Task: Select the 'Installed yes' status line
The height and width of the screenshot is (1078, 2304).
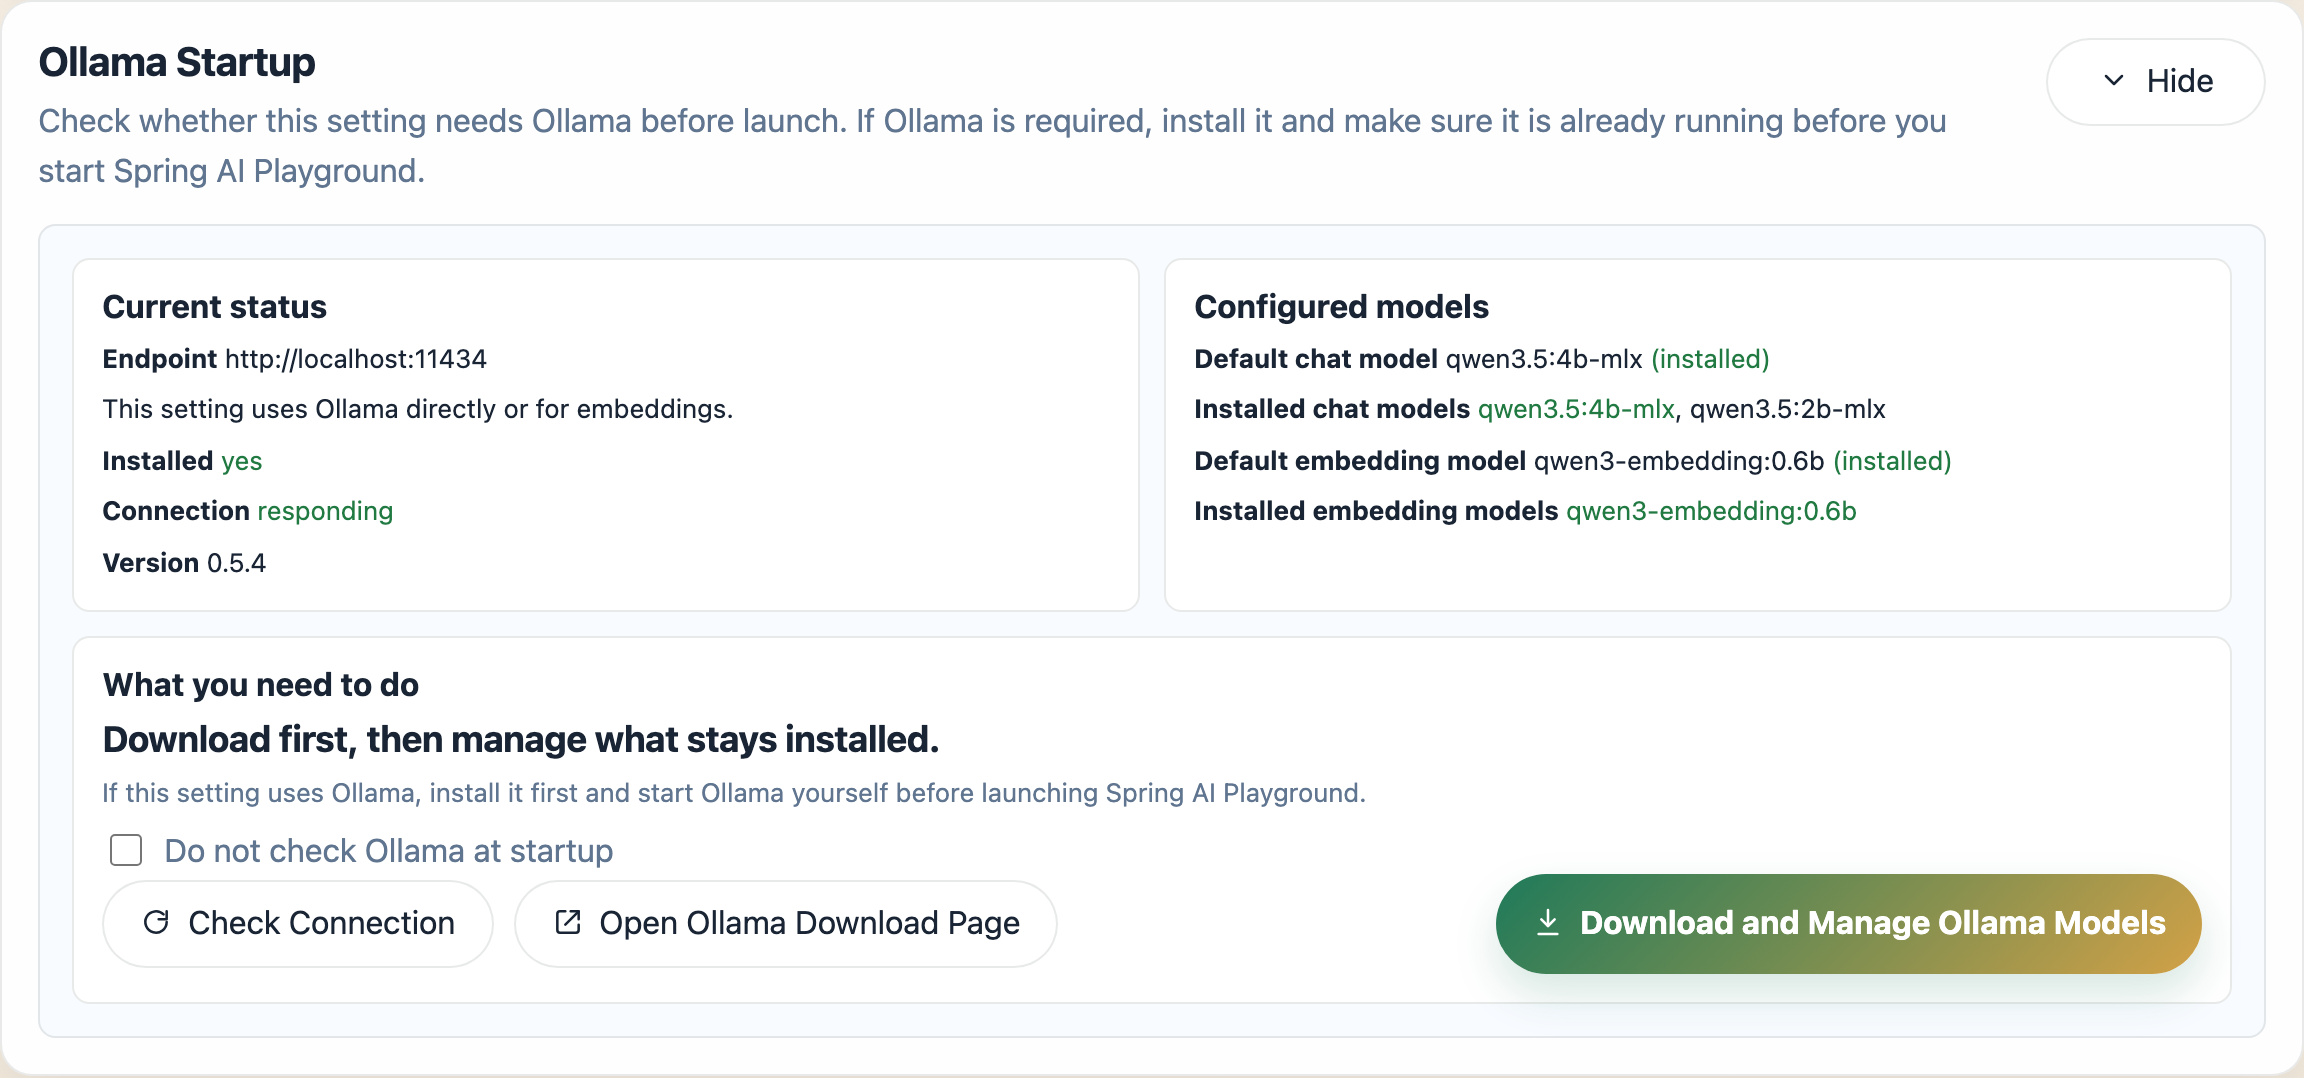Action: click(182, 461)
